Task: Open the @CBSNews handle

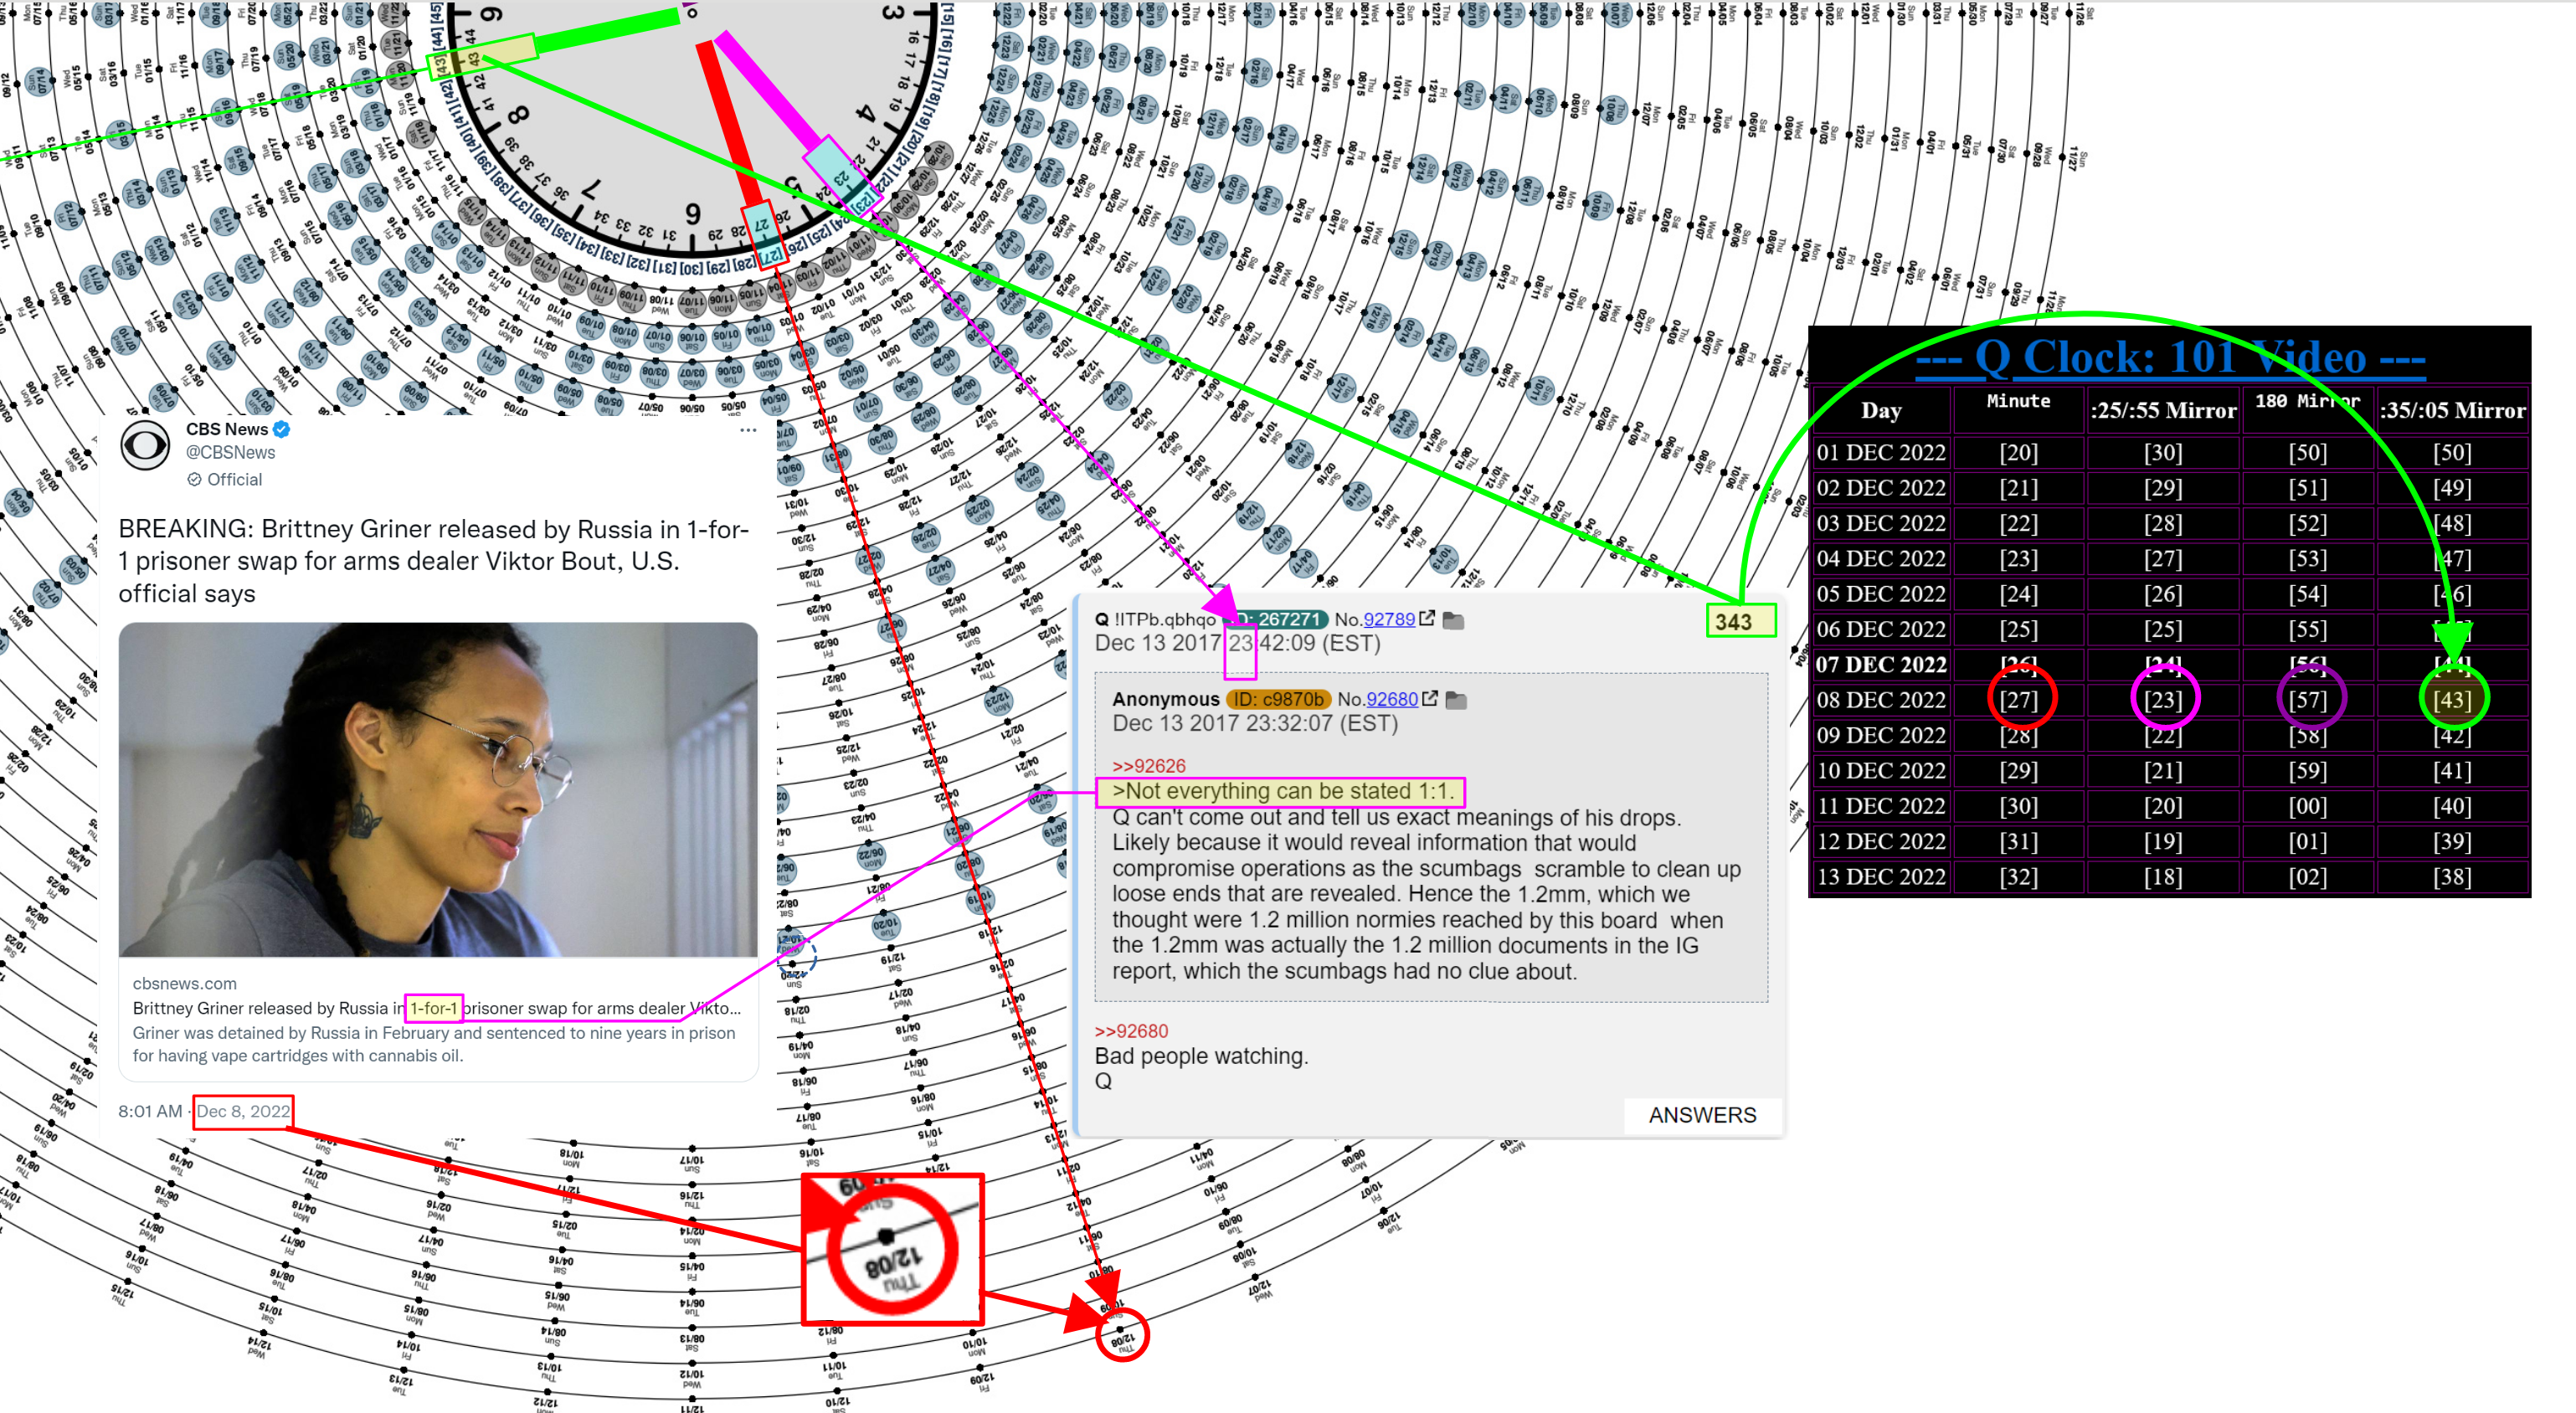Action: [x=230, y=453]
